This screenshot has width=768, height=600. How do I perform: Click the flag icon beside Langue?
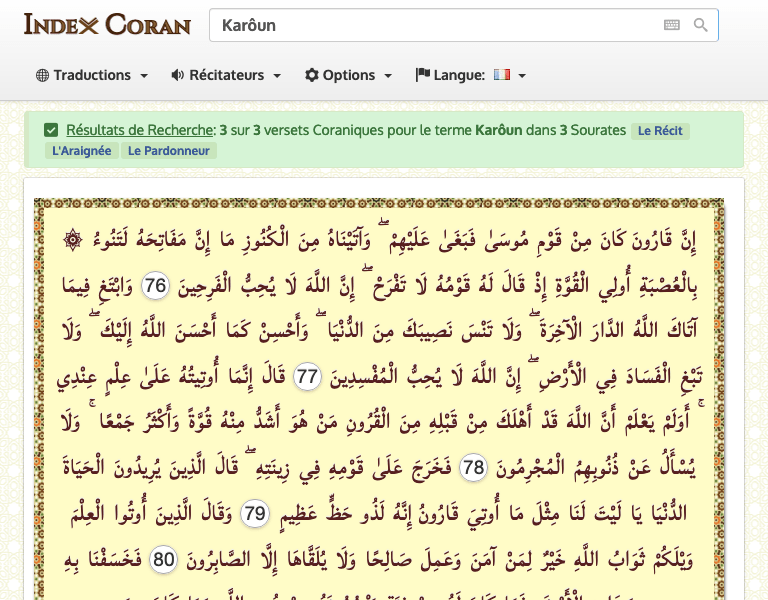(x=423, y=74)
